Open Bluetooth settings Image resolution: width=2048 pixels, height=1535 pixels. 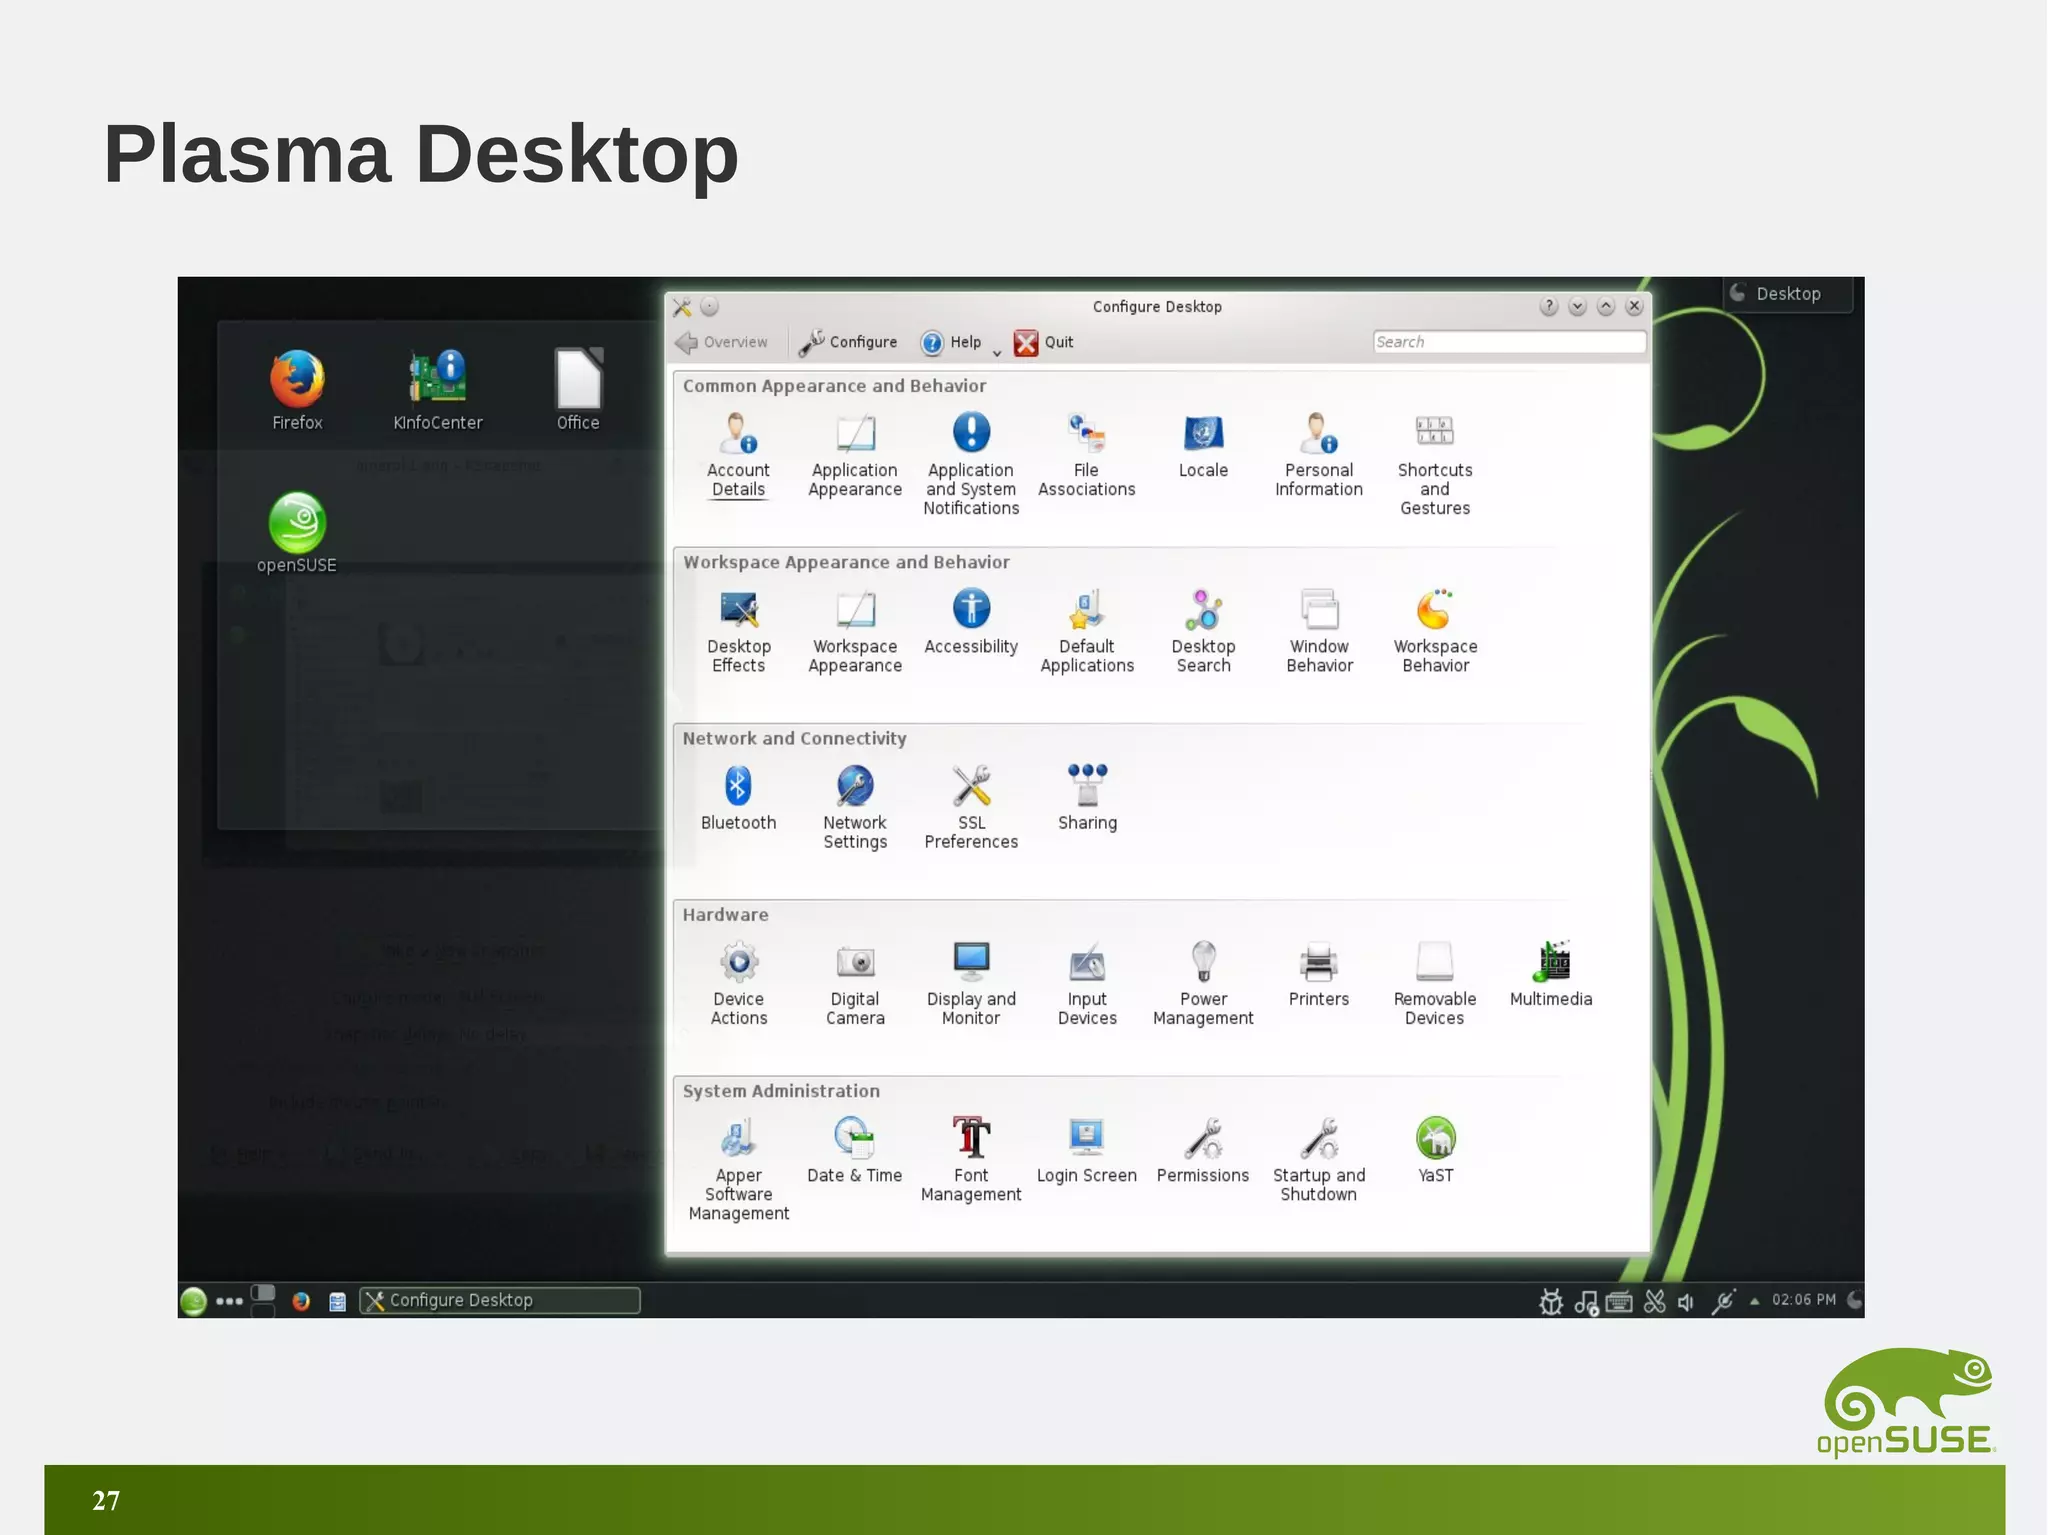point(738,798)
